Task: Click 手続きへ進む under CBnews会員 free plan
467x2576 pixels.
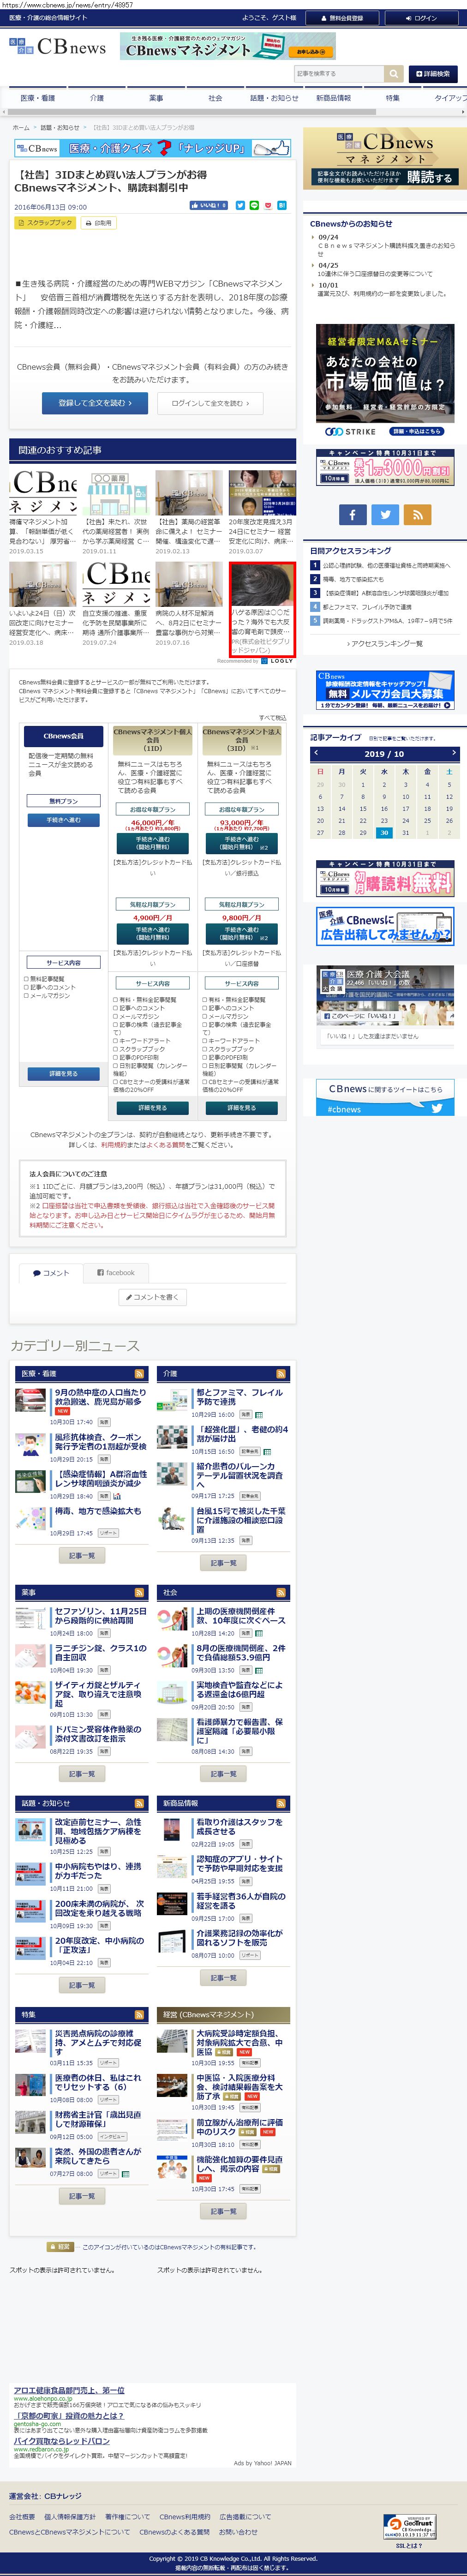Action: click(63, 820)
